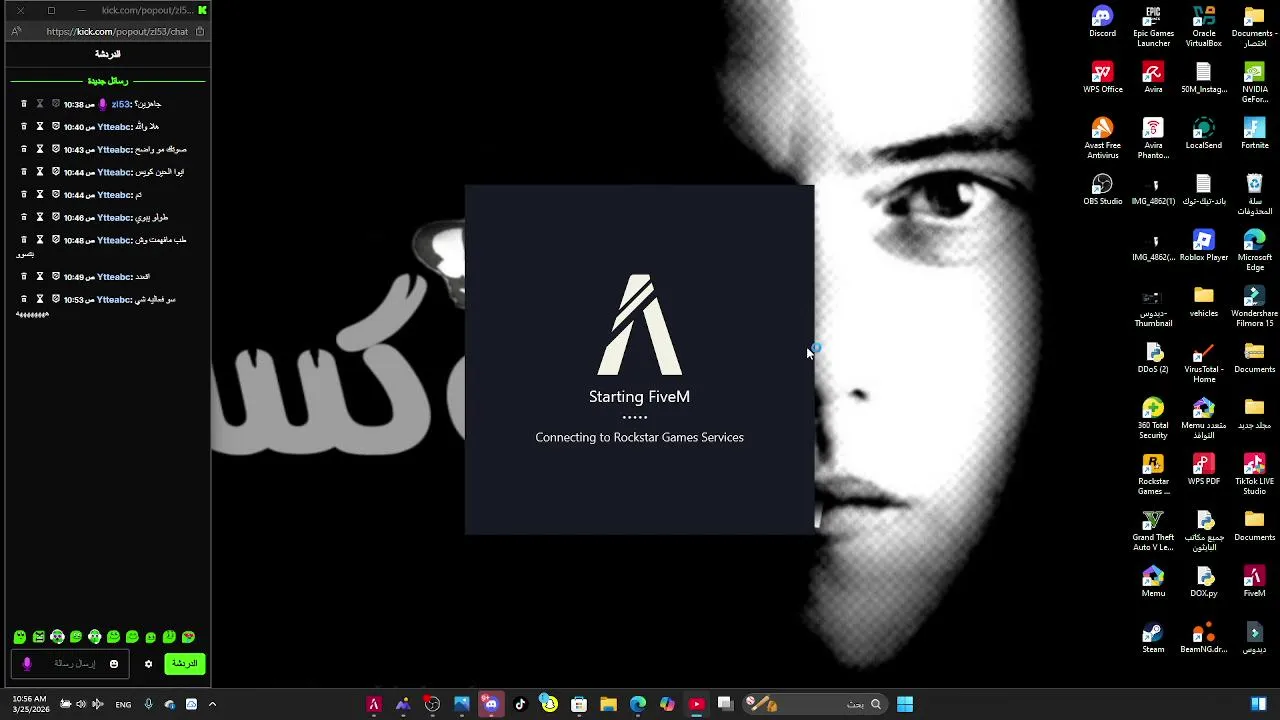Open Microsoft Edge desktop shortcut

tap(1254, 251)
